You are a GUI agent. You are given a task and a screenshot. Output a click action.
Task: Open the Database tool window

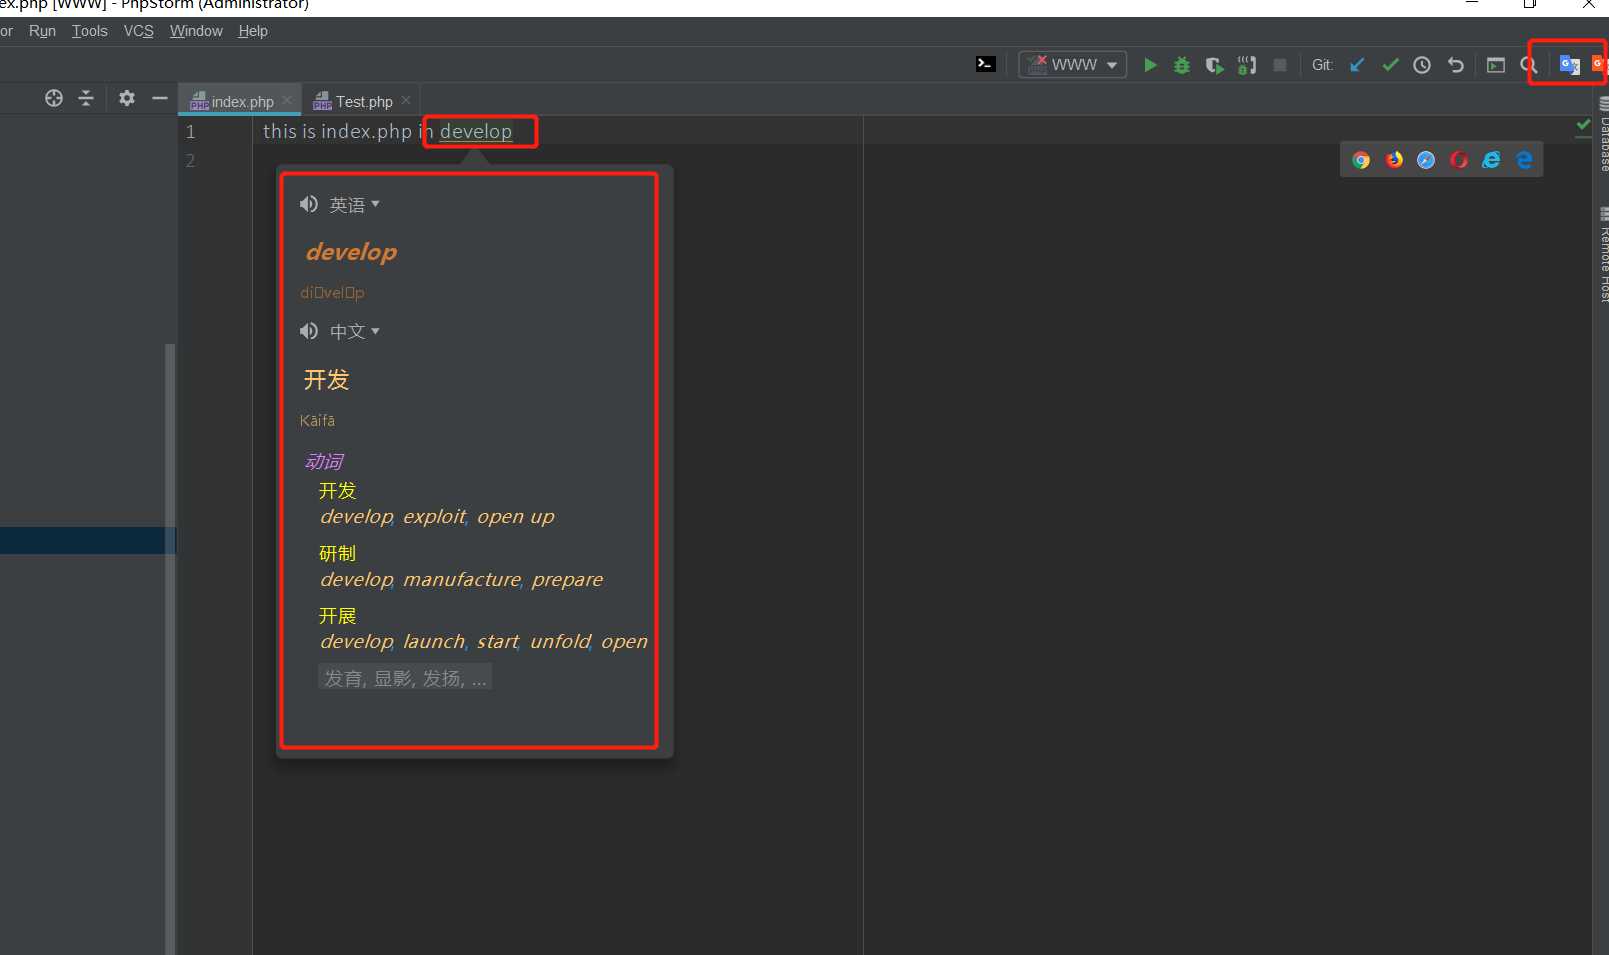pos(1603,134)
